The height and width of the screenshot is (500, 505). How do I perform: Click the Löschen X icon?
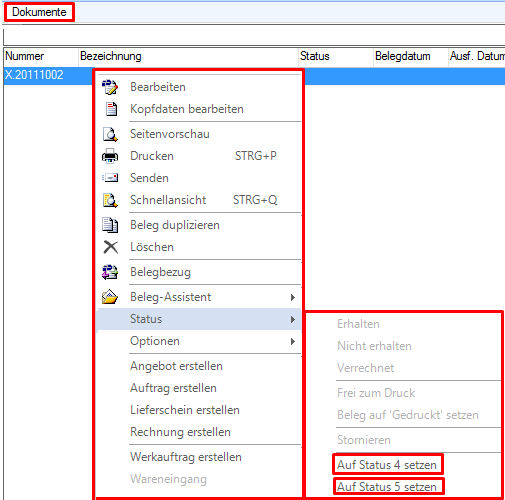tap(111, 247)
